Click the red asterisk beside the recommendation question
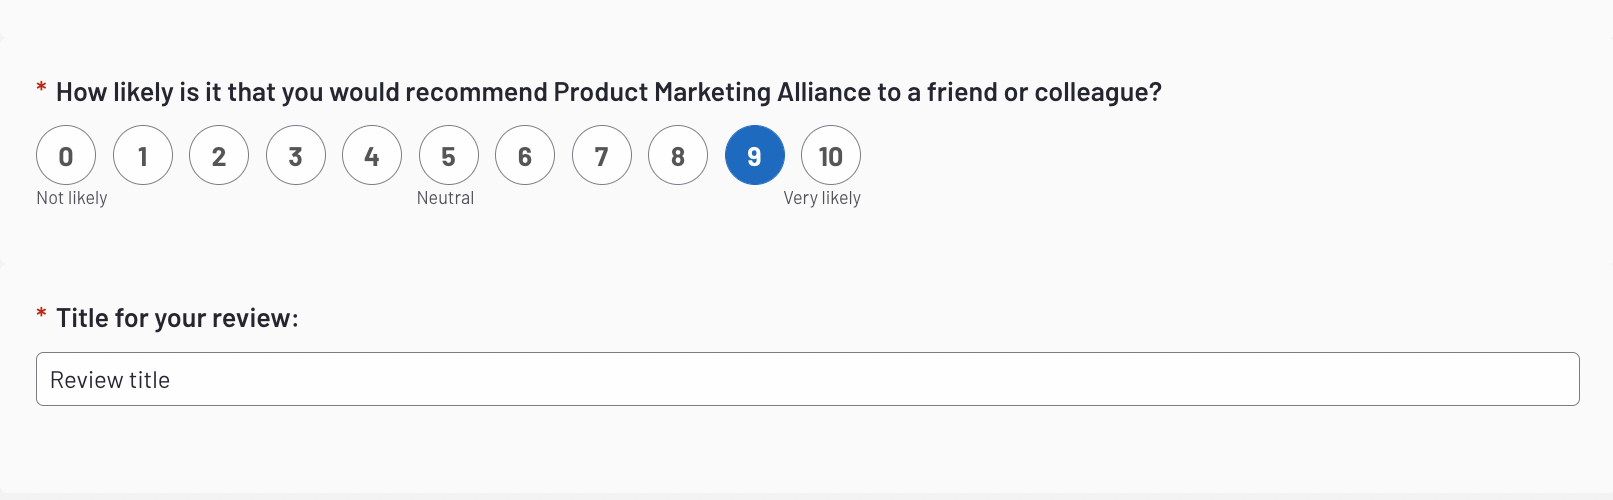 point(41,89)
